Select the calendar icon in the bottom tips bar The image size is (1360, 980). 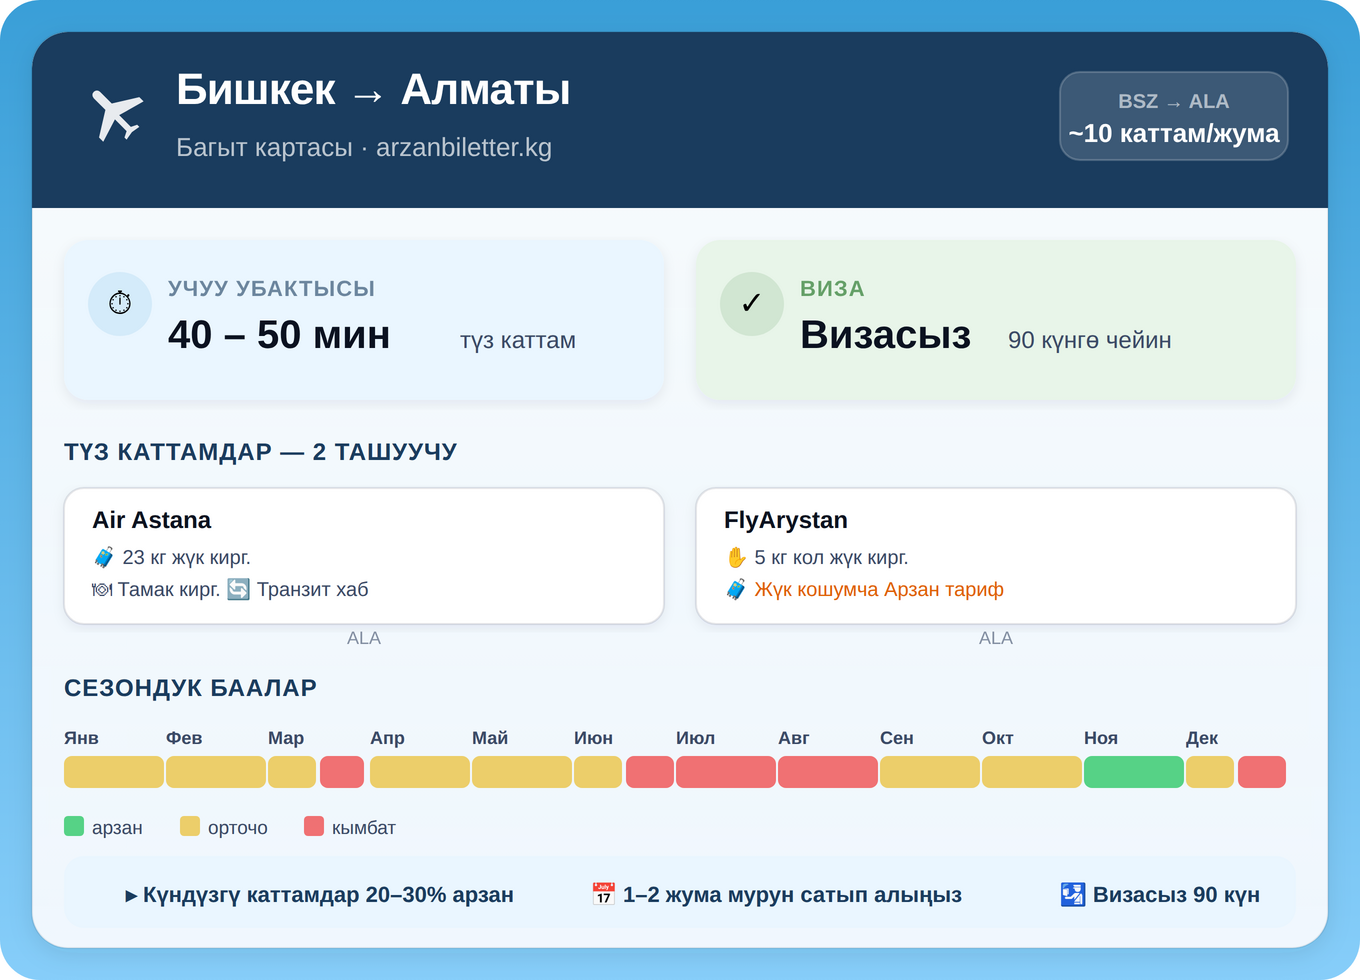tap(604, 894)
